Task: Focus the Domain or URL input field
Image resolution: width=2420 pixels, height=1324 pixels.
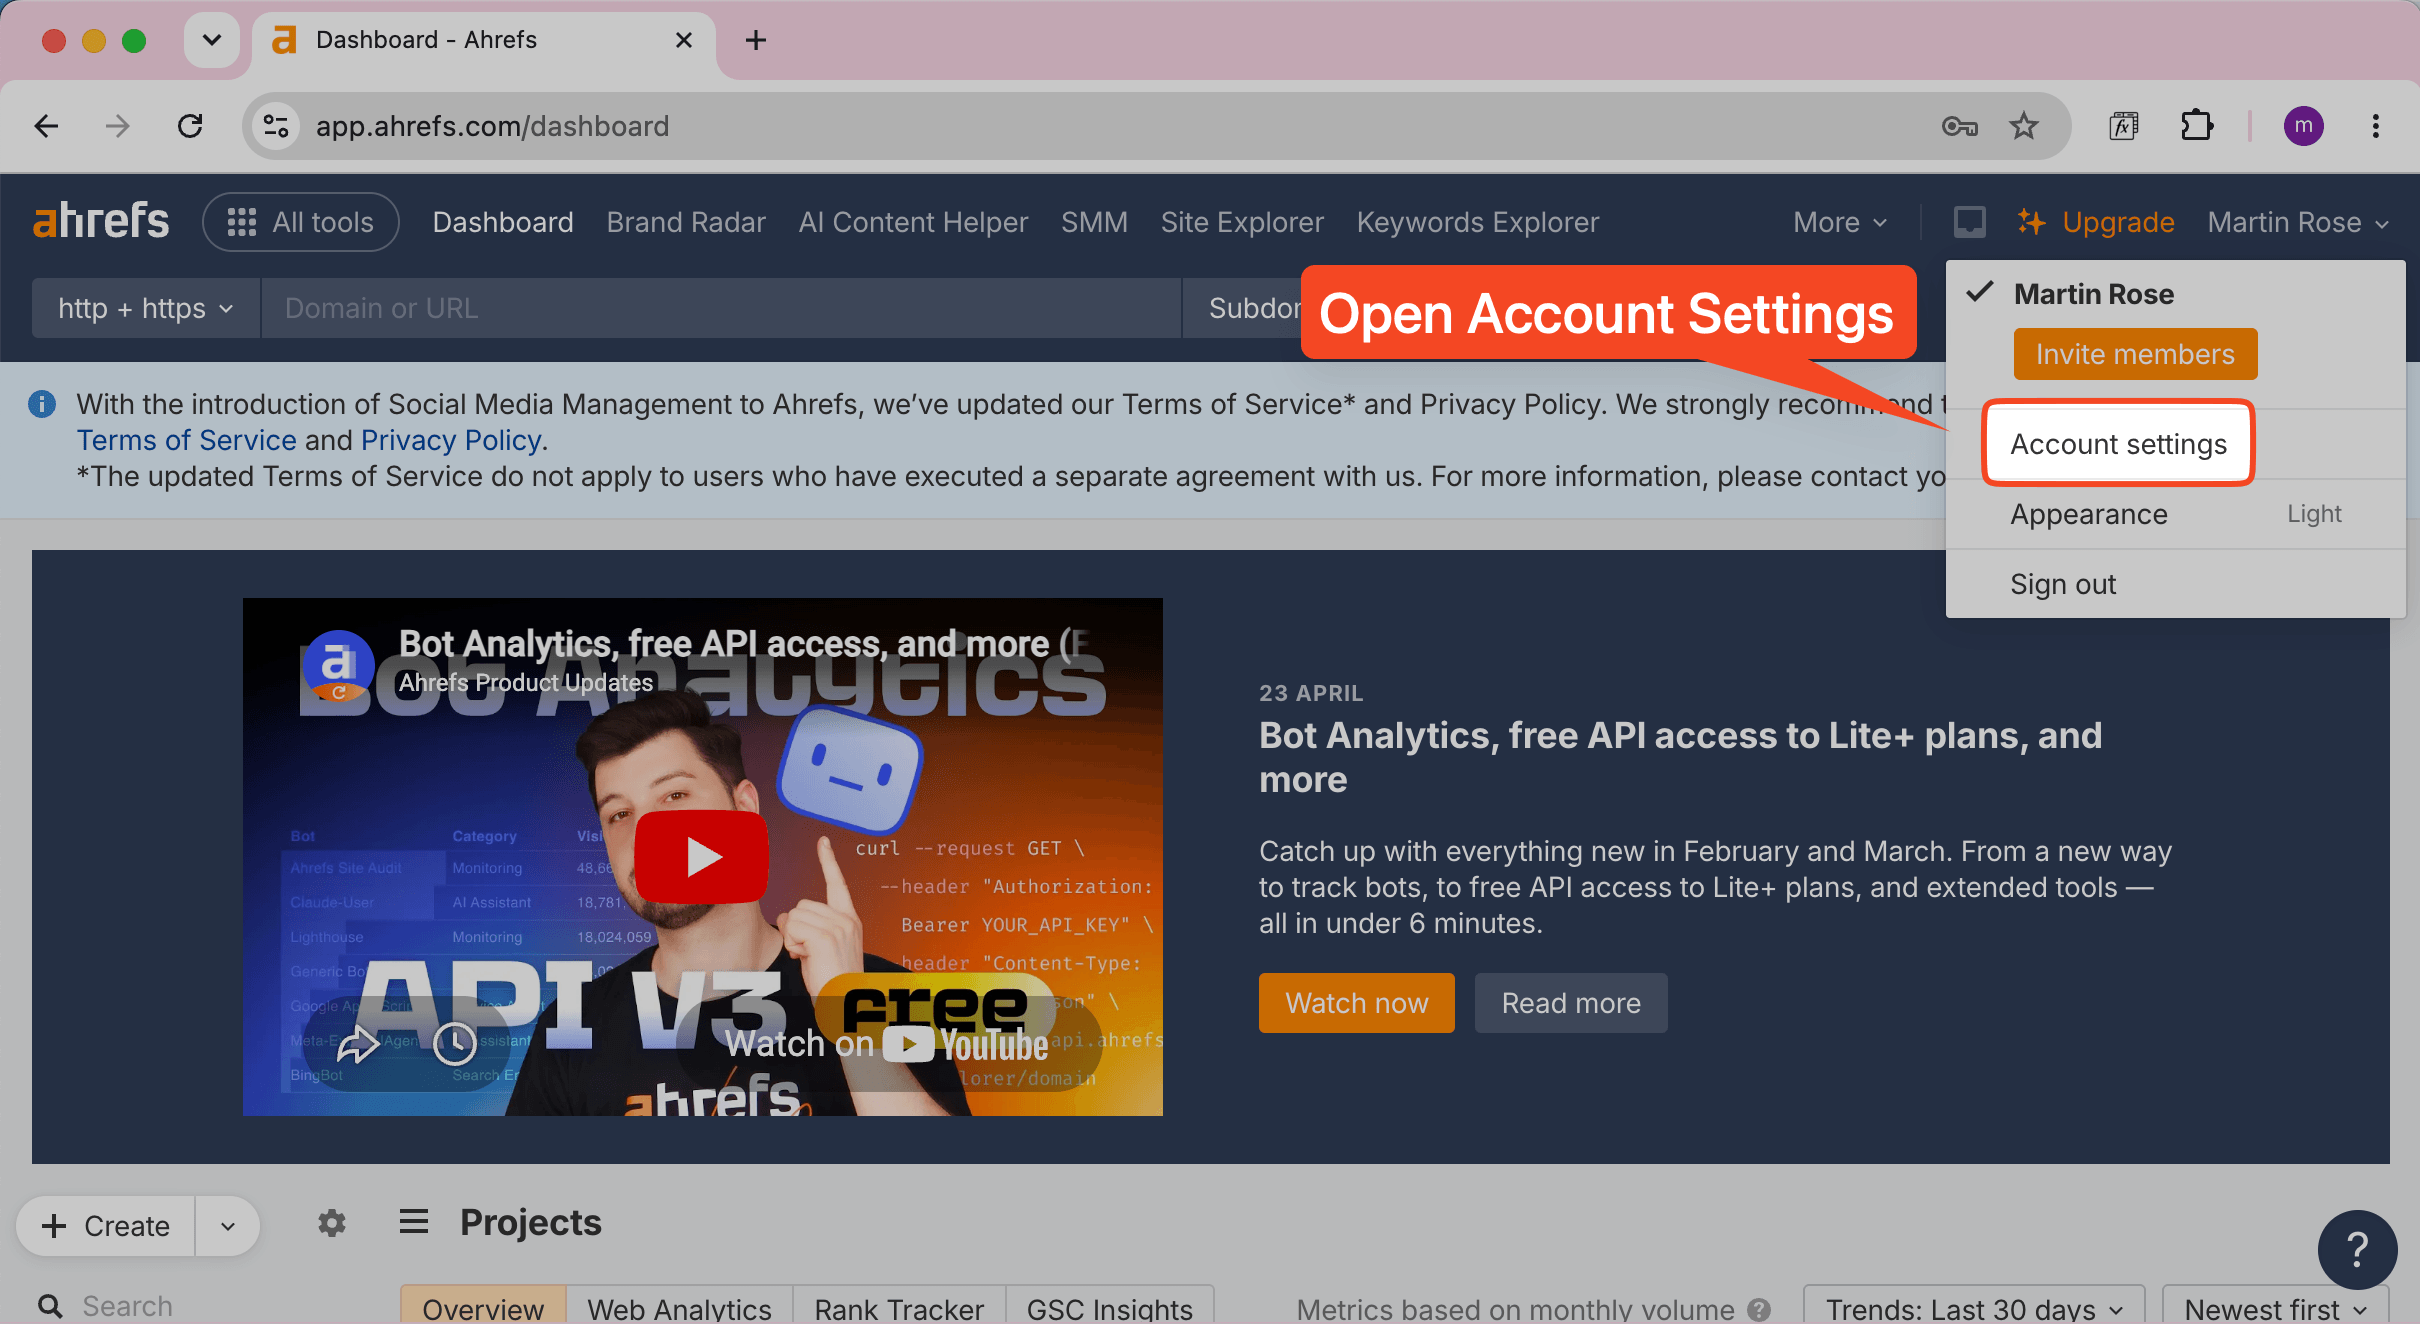Action: [x=720, y=308]
